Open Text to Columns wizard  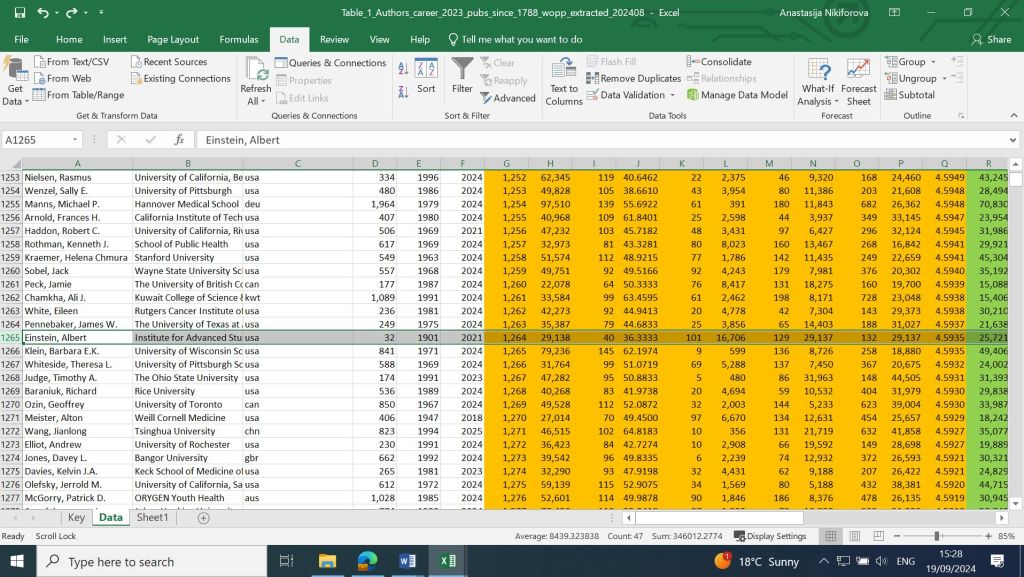tap(564, 80)
